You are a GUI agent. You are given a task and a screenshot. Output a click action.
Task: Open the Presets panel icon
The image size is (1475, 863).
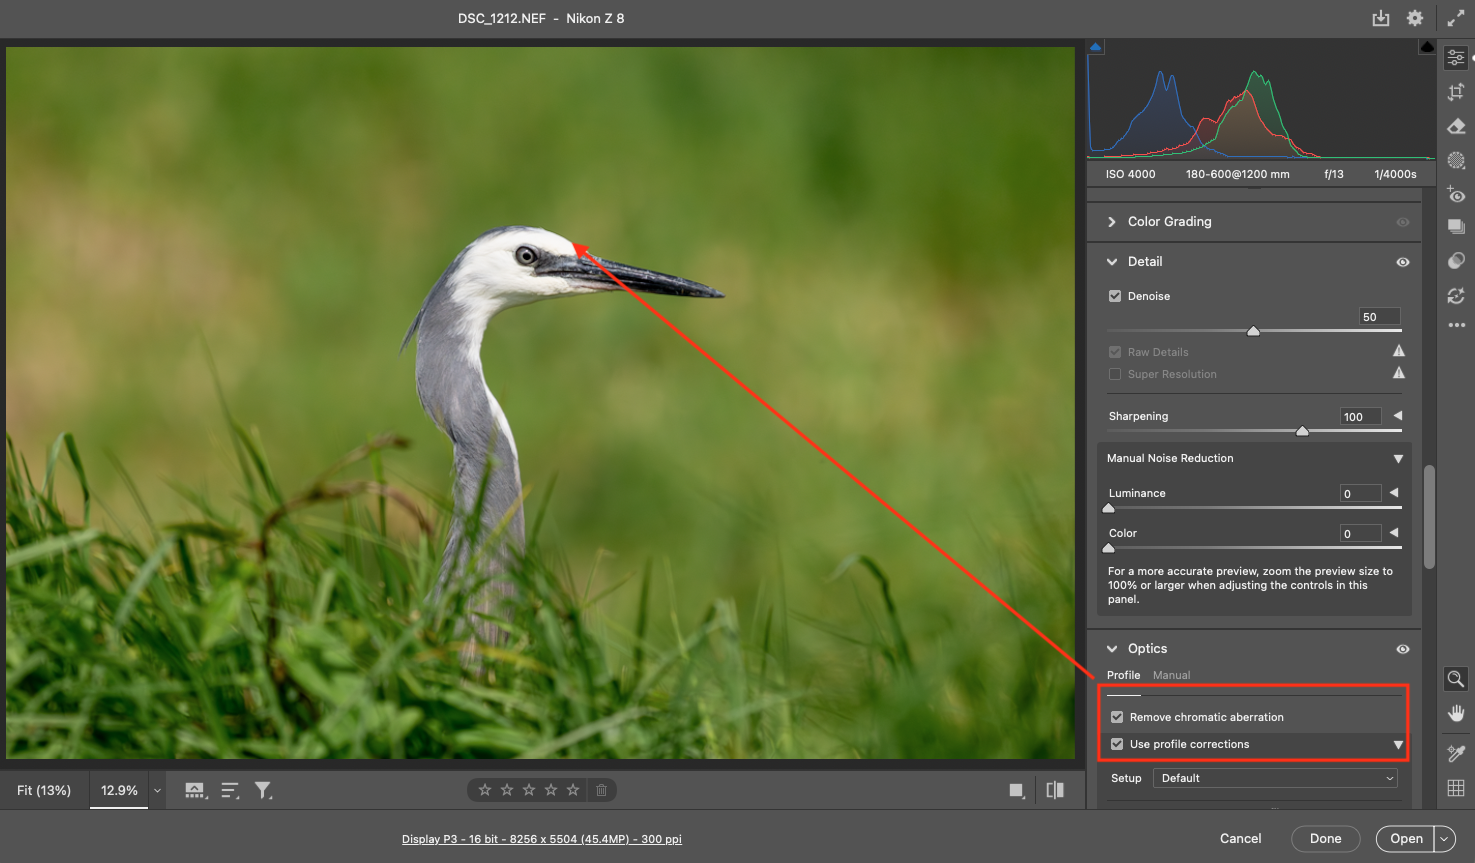pos(1456,261)
